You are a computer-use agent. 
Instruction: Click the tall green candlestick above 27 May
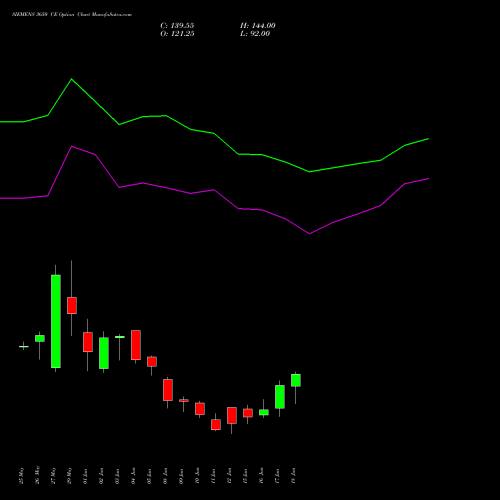tap(56, 321)
